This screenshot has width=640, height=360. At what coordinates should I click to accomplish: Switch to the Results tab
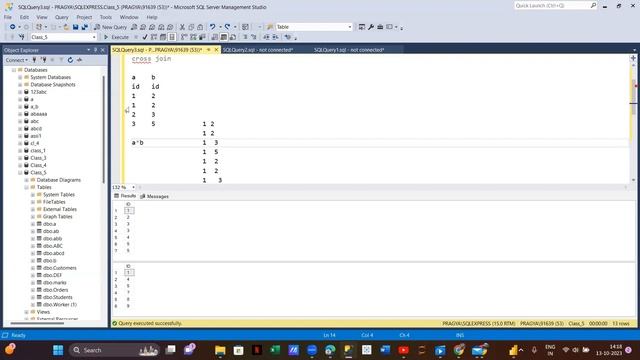pyautogui.click(x=125, y=196)
